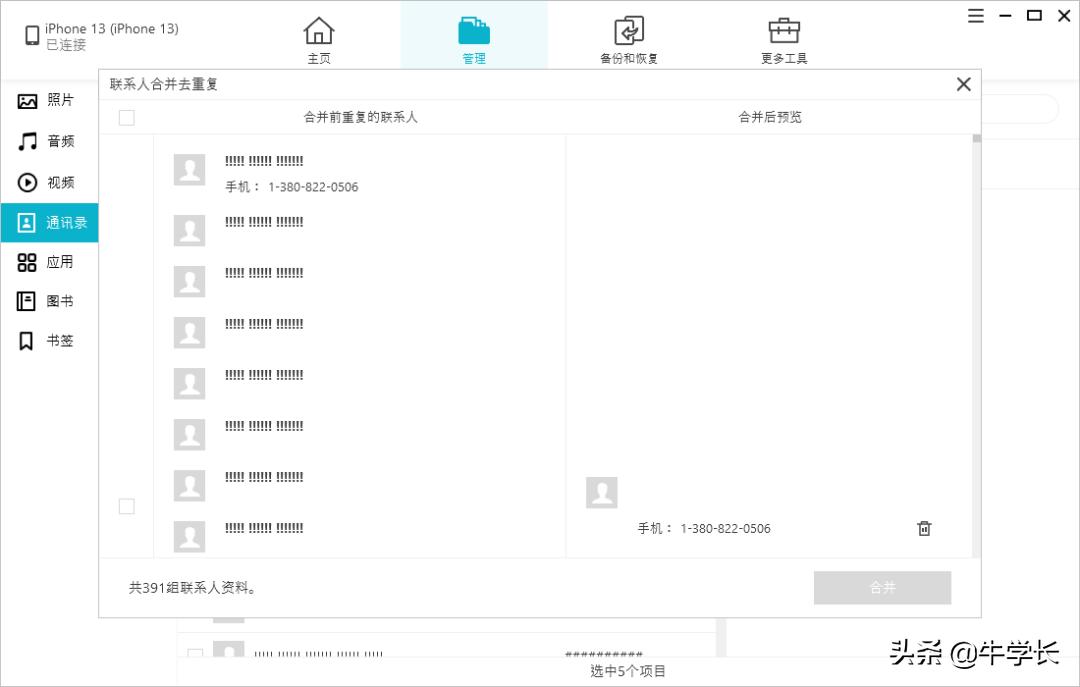Image resolution: width=1080 pixels, height=687 pixels.
Task: Close the contact merge dialog
Action: [x=963, y=84]
